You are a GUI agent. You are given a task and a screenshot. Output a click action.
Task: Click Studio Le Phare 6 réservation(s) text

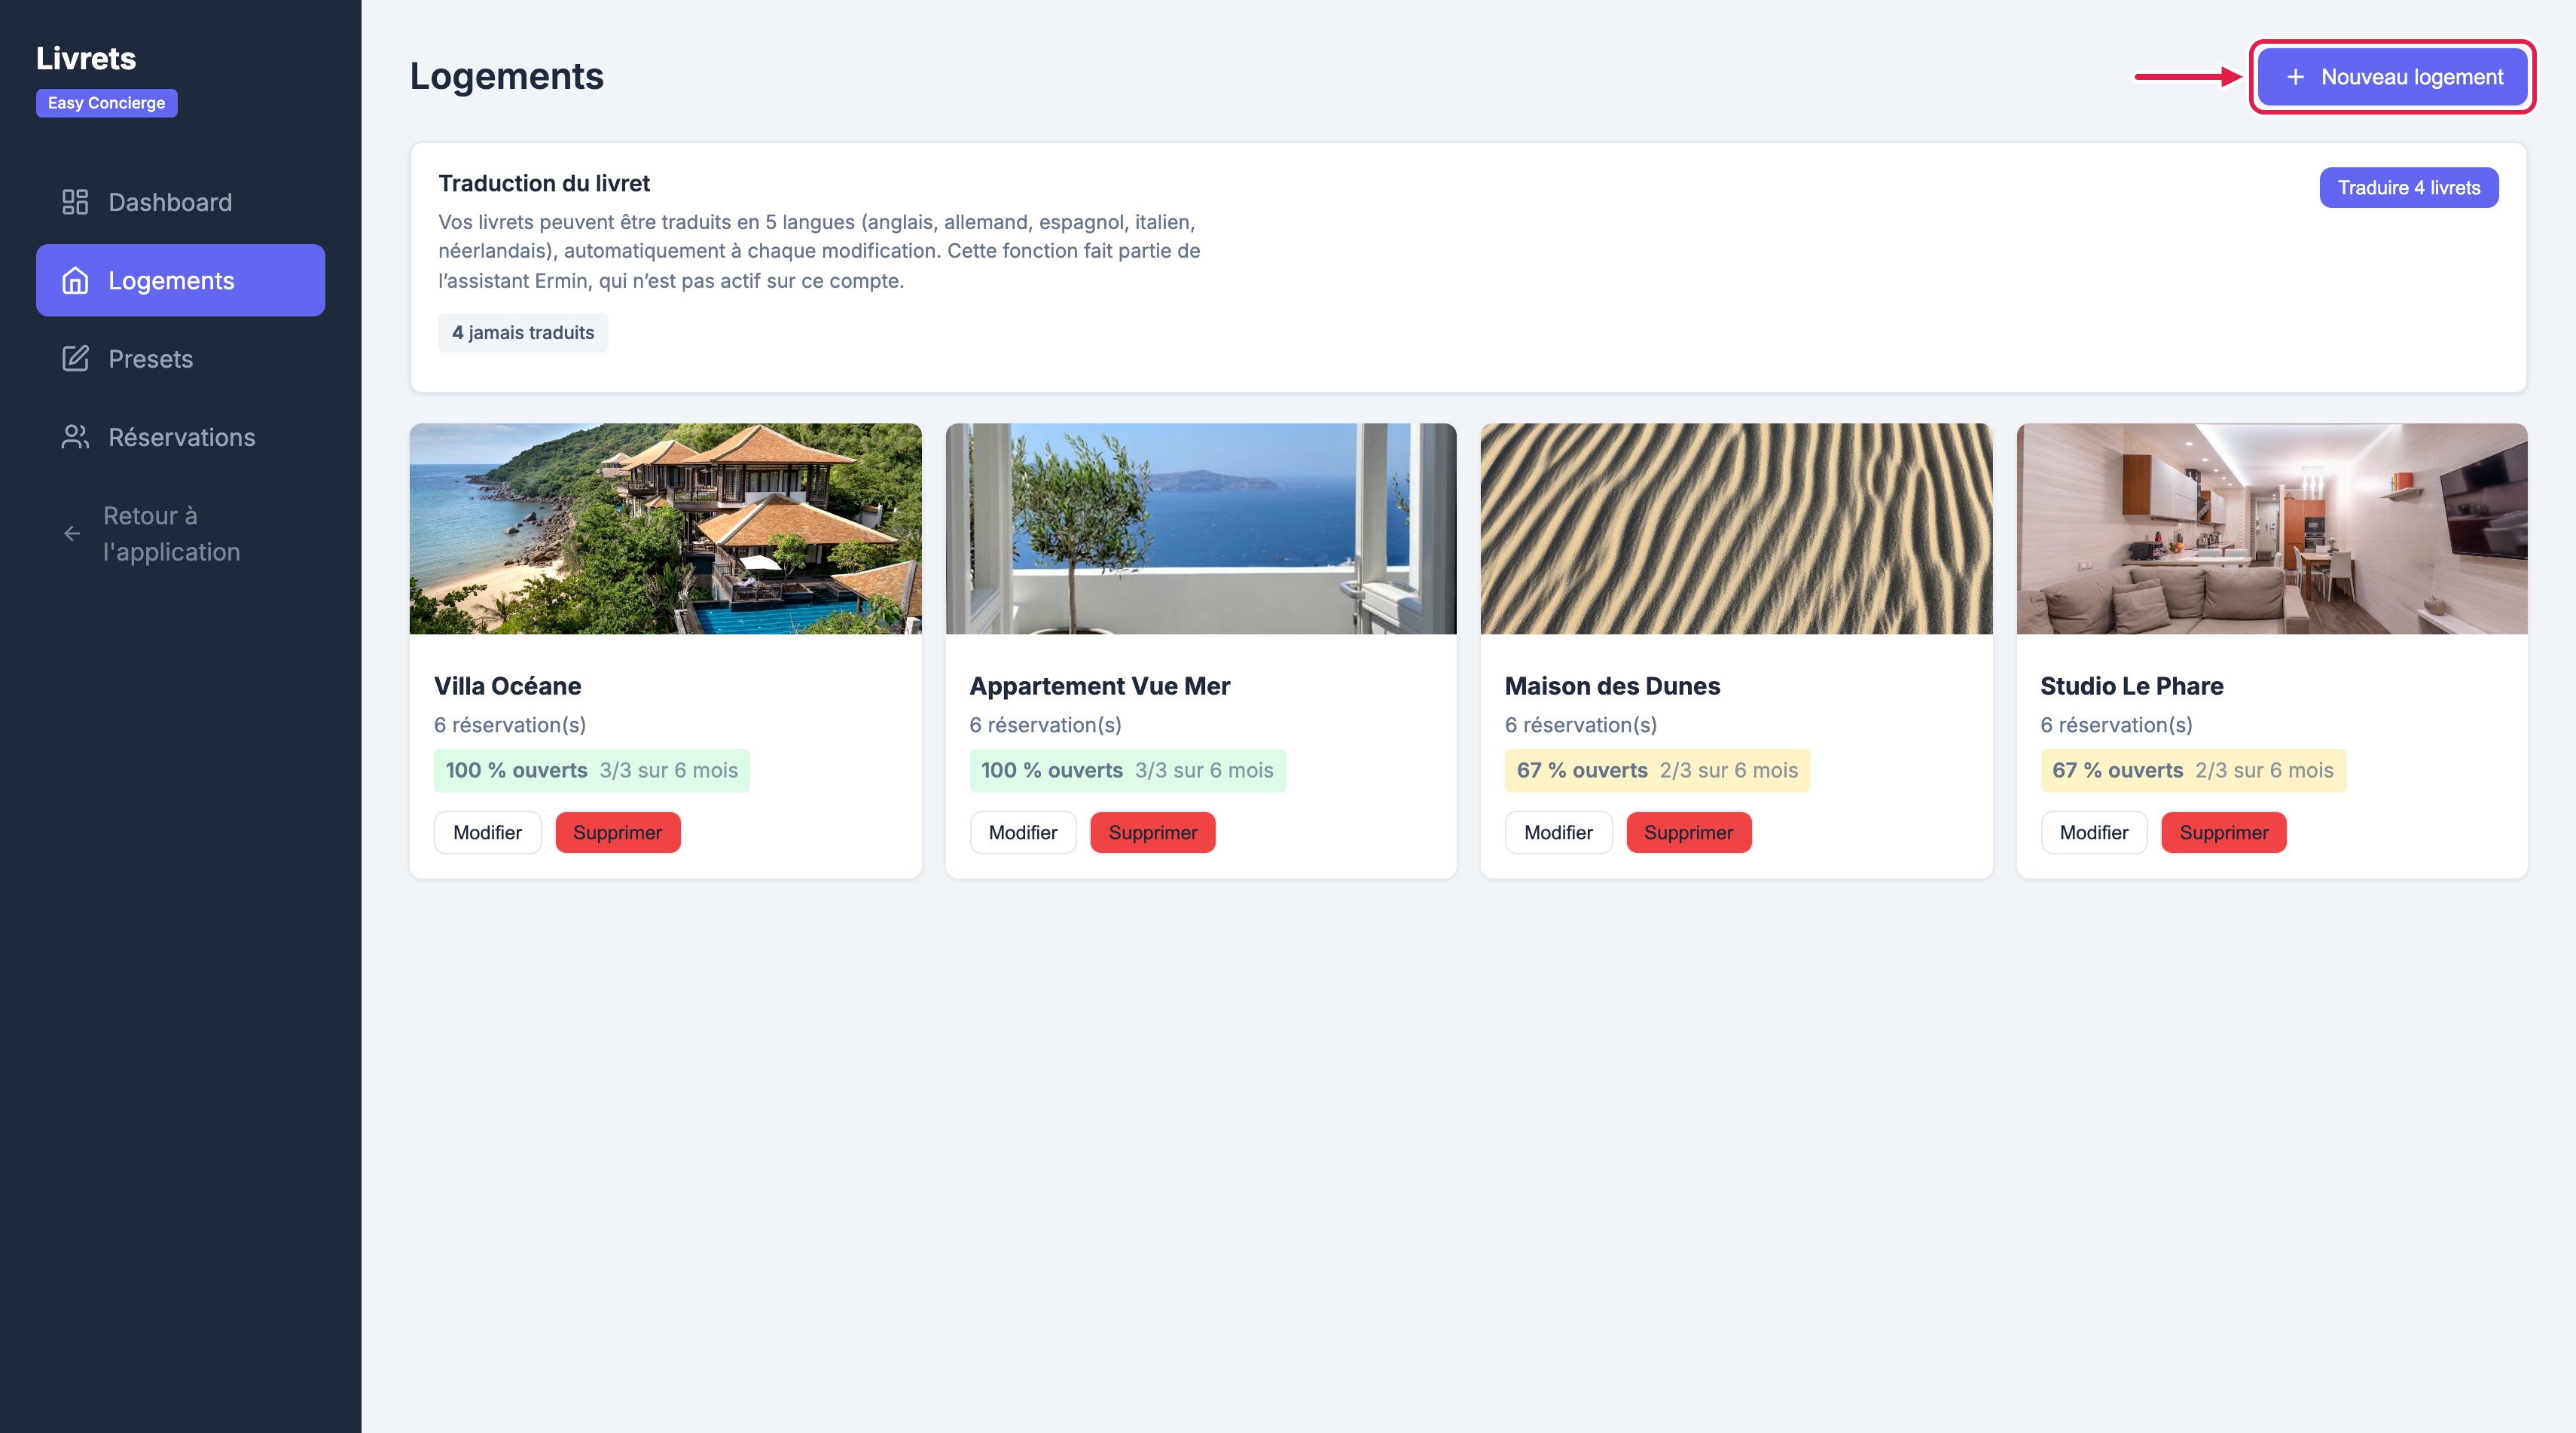2116,725
